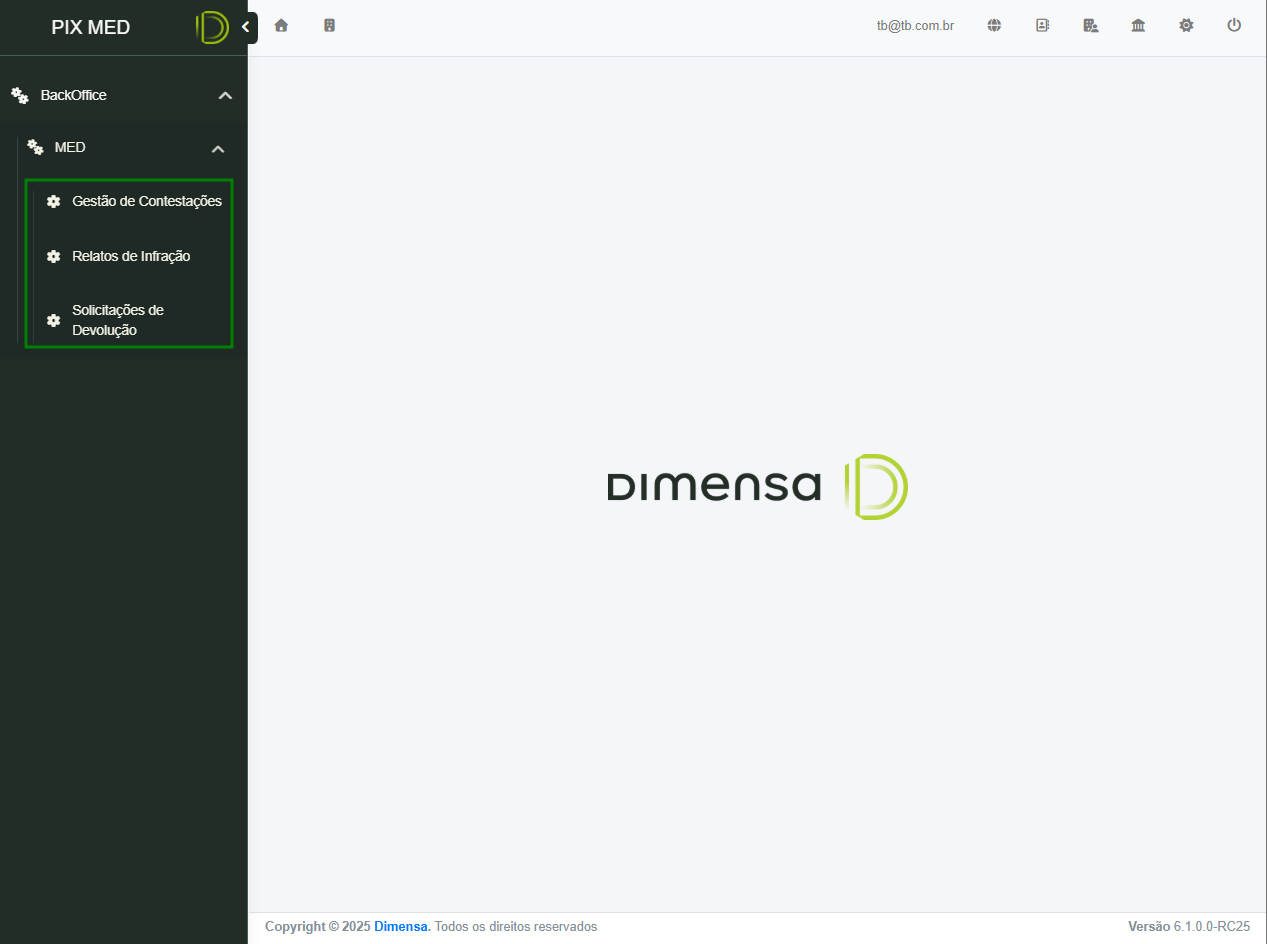Open the tb@tb.com.br user account
Viewport: 1267px width, 944px height.
[915, 26]
